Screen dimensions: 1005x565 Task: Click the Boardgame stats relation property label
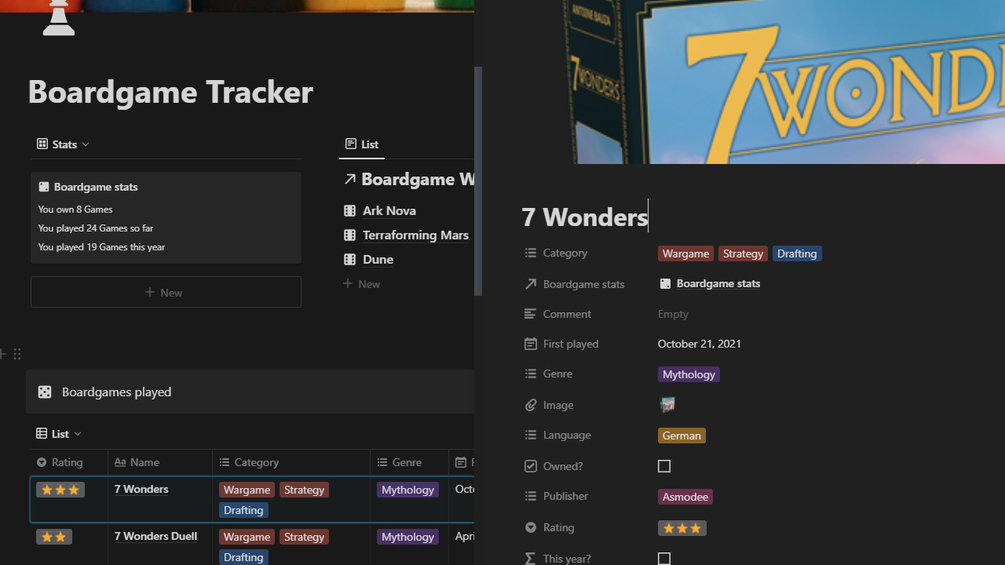coord(575,284)
